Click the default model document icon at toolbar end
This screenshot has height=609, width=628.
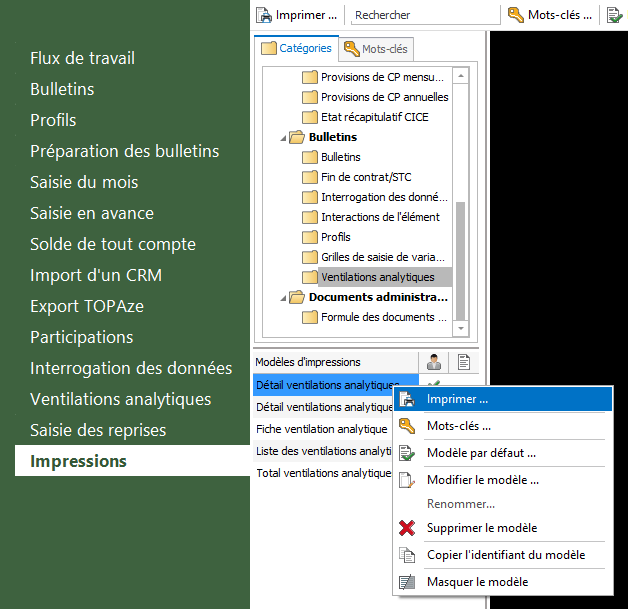614,15
